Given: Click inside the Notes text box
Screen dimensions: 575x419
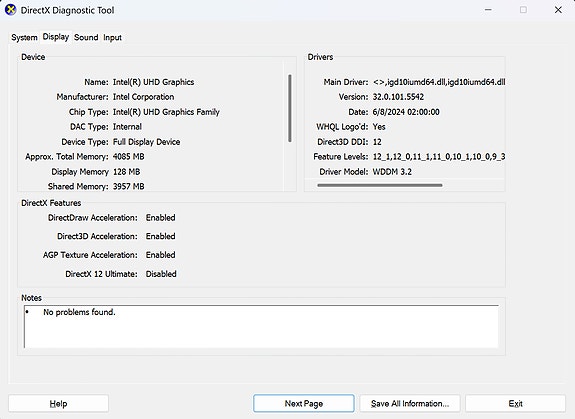Looking at the screenshot, I should coord(261,326).
